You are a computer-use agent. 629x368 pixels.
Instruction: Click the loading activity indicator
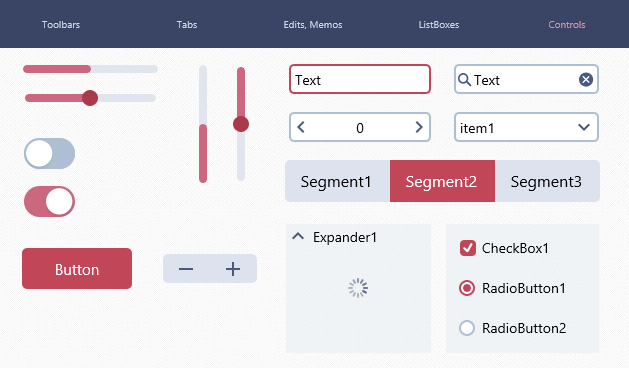point(358,288)
